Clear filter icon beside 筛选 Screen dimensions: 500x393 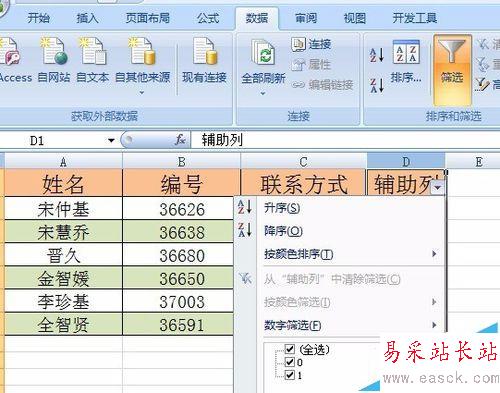click(483, 44)
